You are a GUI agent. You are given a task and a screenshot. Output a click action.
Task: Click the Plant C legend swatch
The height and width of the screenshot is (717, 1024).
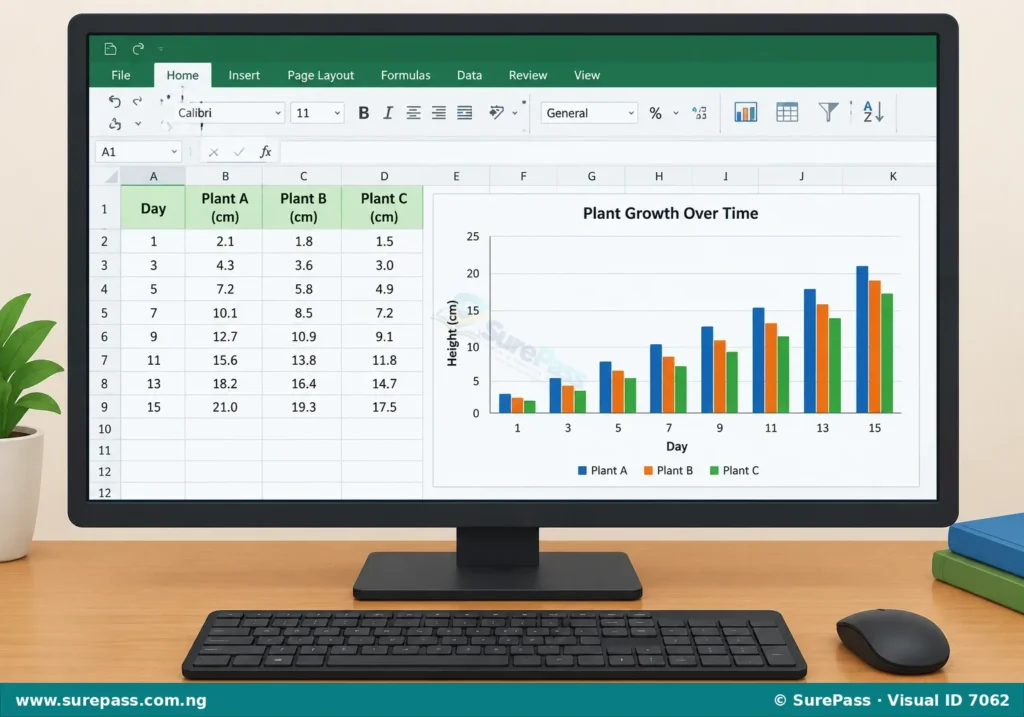coord(714,470)
